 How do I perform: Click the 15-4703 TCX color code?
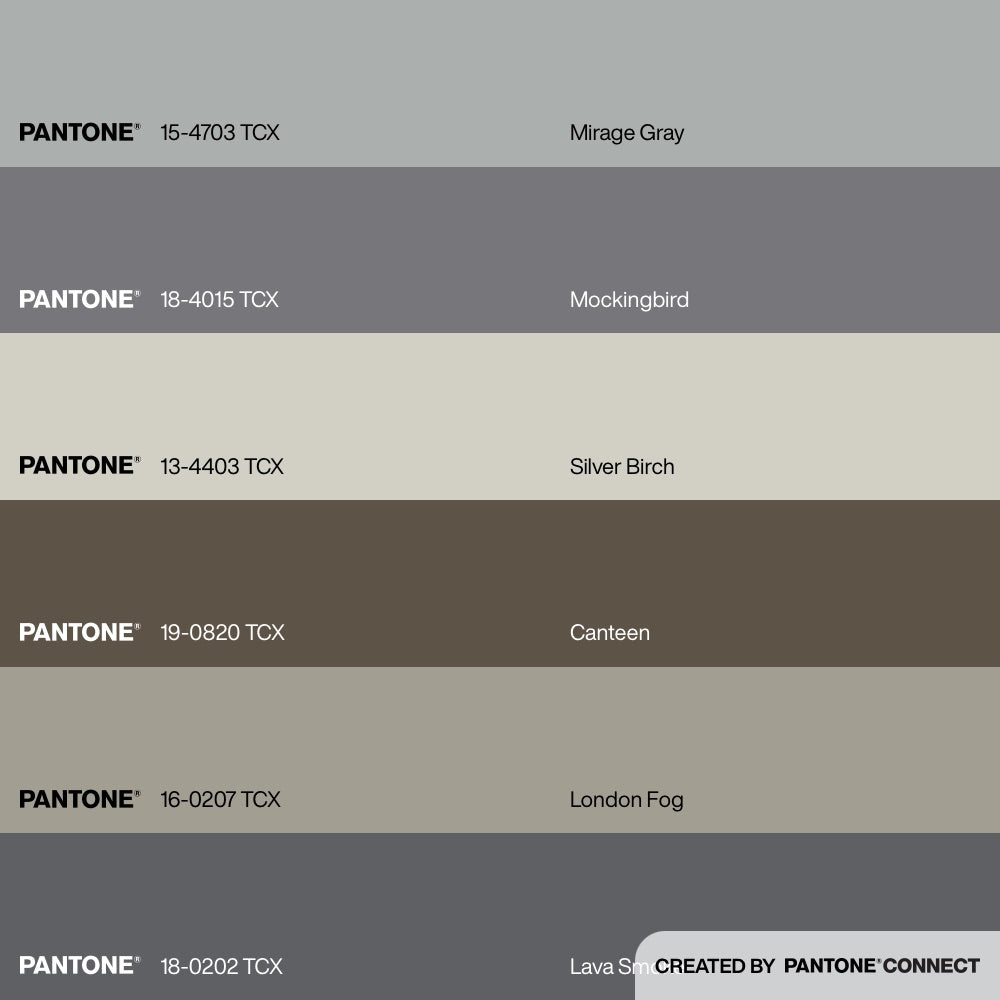(220, 132)
